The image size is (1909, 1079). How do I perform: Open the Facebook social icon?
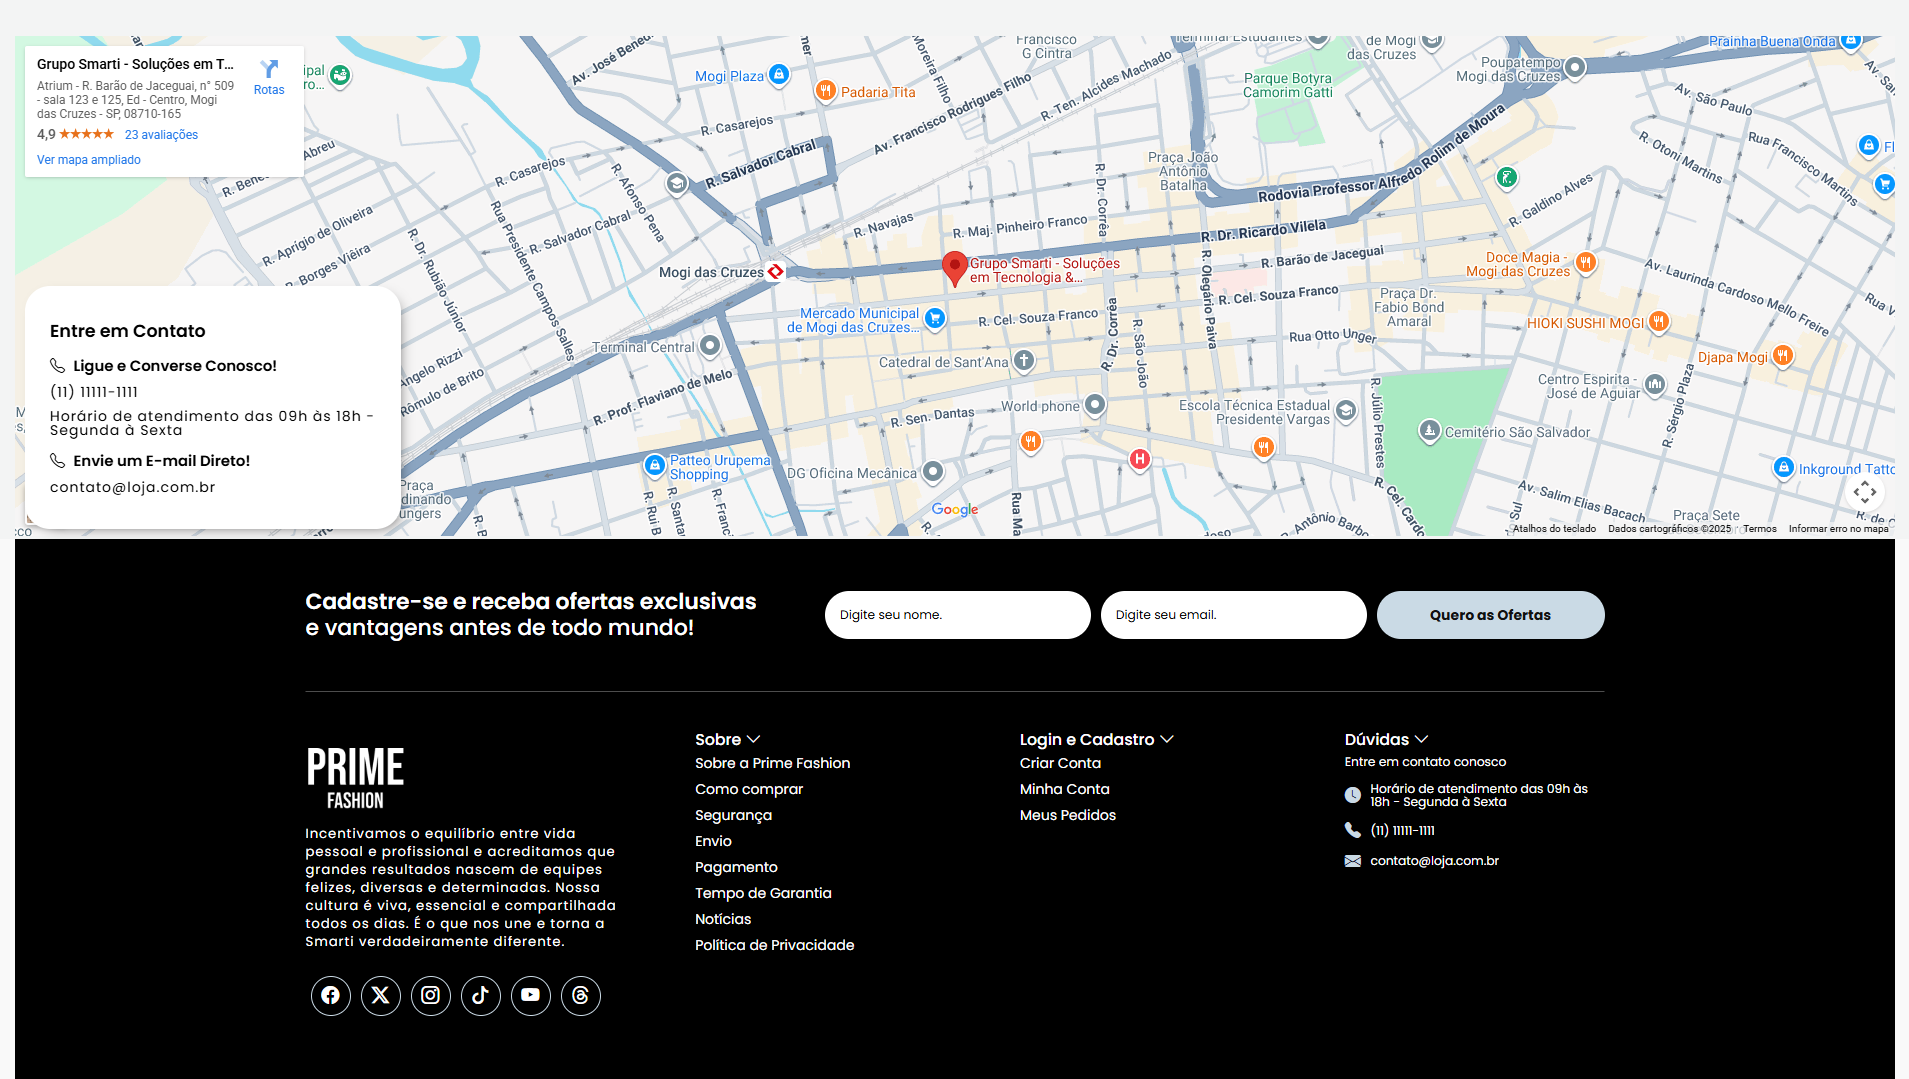tap(331, 995)
